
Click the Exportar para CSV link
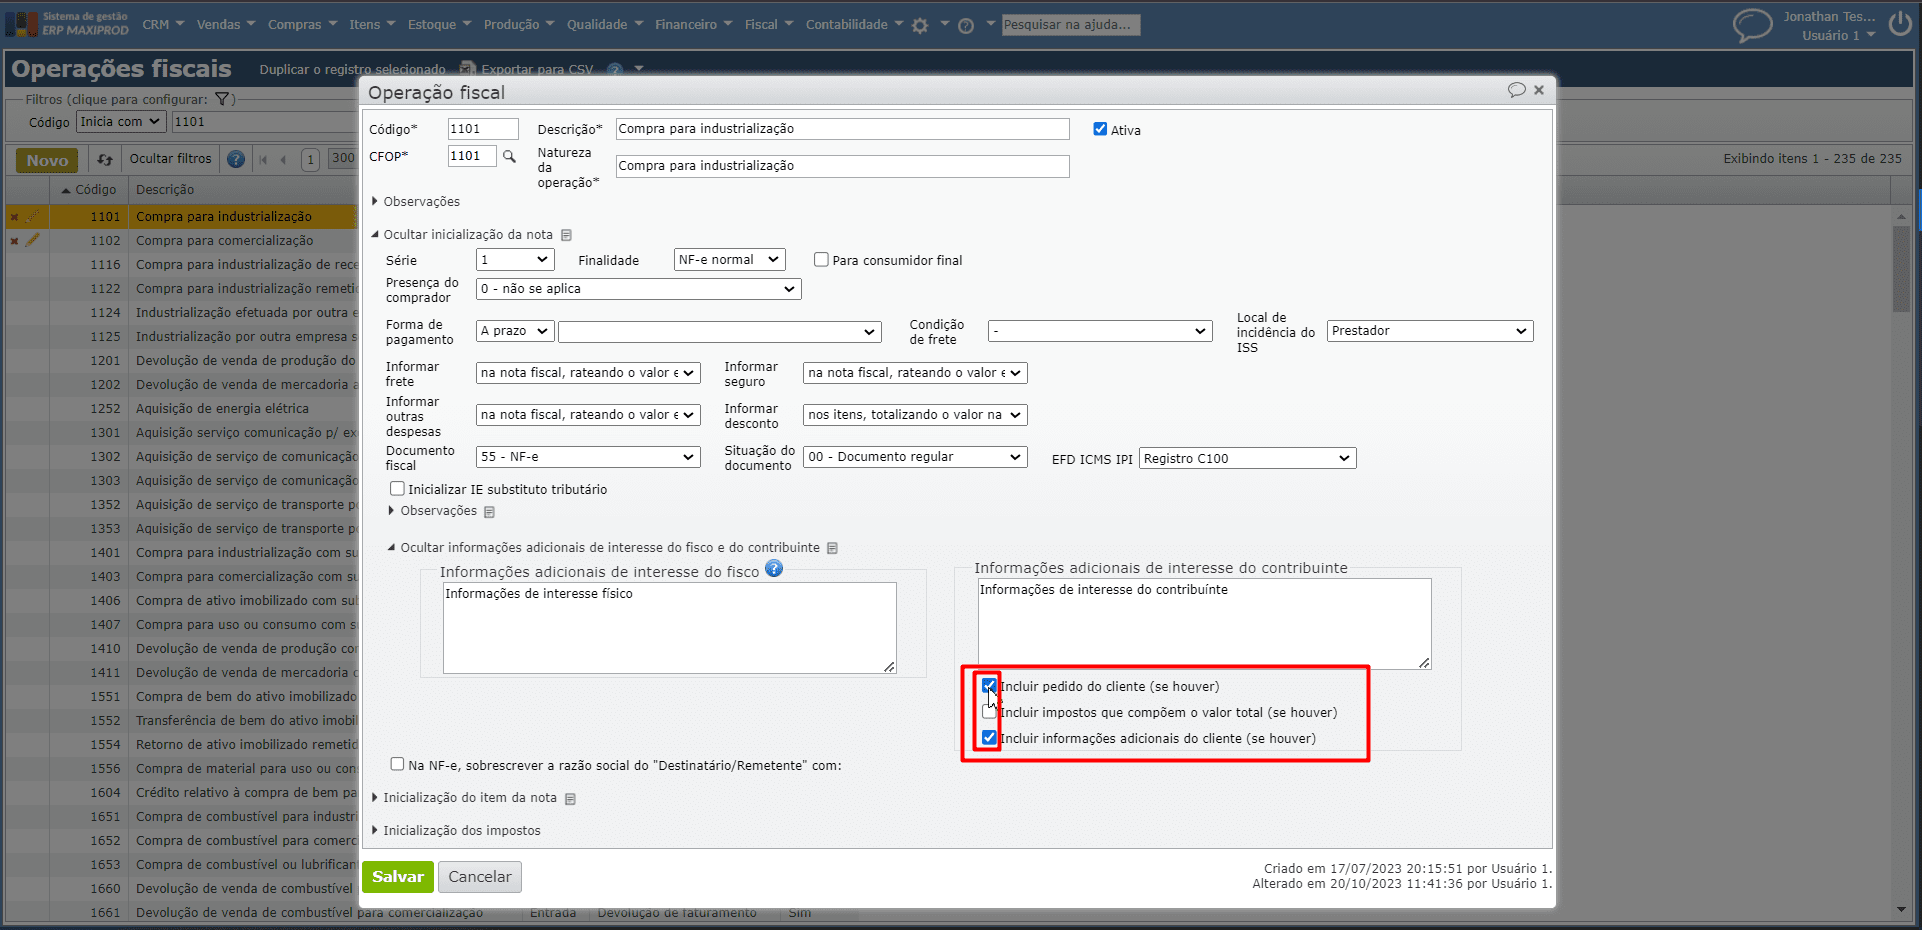[x=537, y=69]
